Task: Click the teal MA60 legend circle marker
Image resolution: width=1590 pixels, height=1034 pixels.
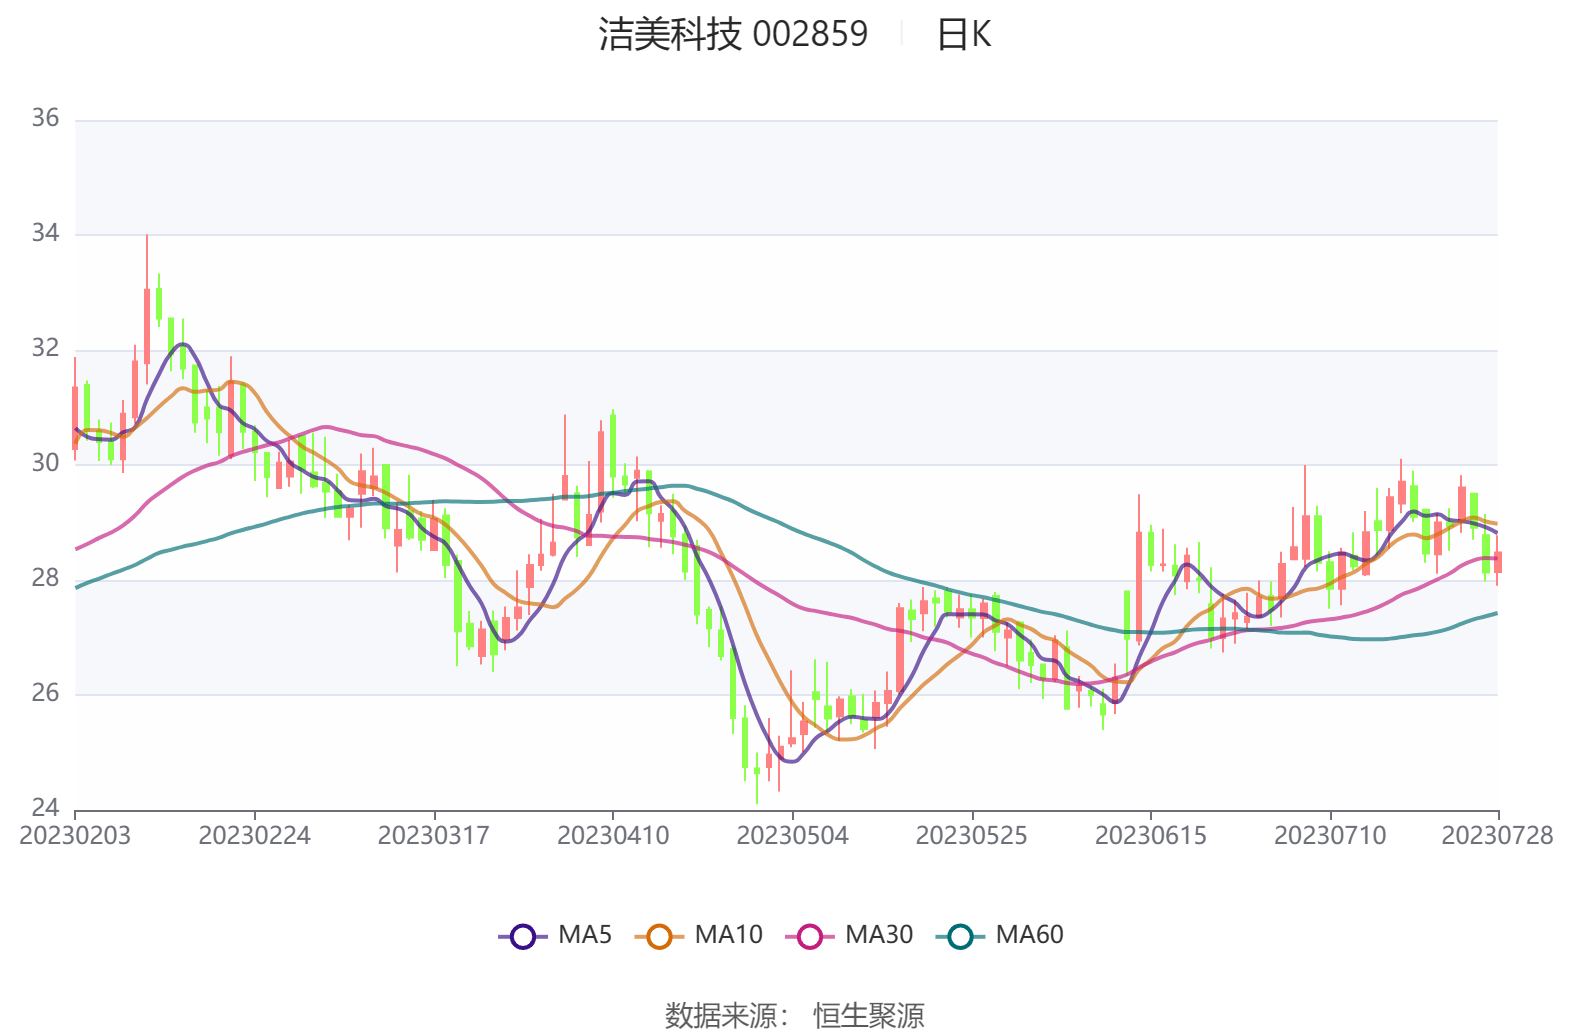Action: [x=960, y=936]
